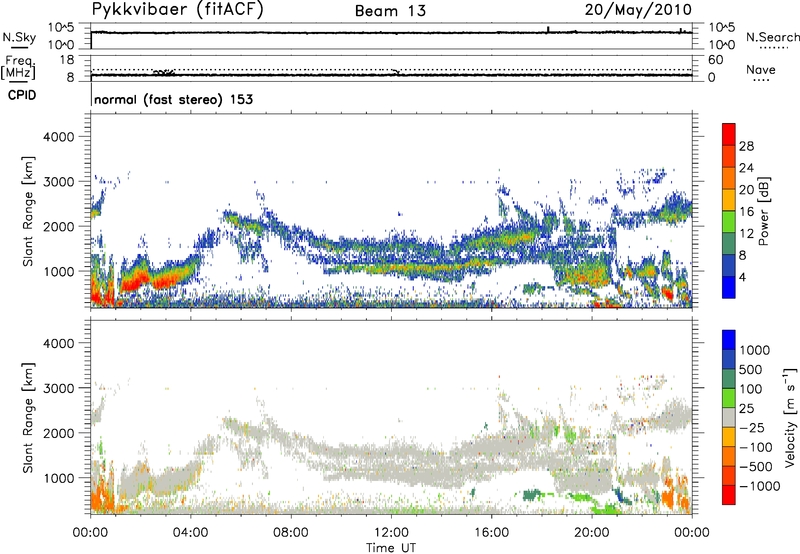Click the 20/May/2010 date label
This screenshot has width=800, height=554.
[638, 10]
